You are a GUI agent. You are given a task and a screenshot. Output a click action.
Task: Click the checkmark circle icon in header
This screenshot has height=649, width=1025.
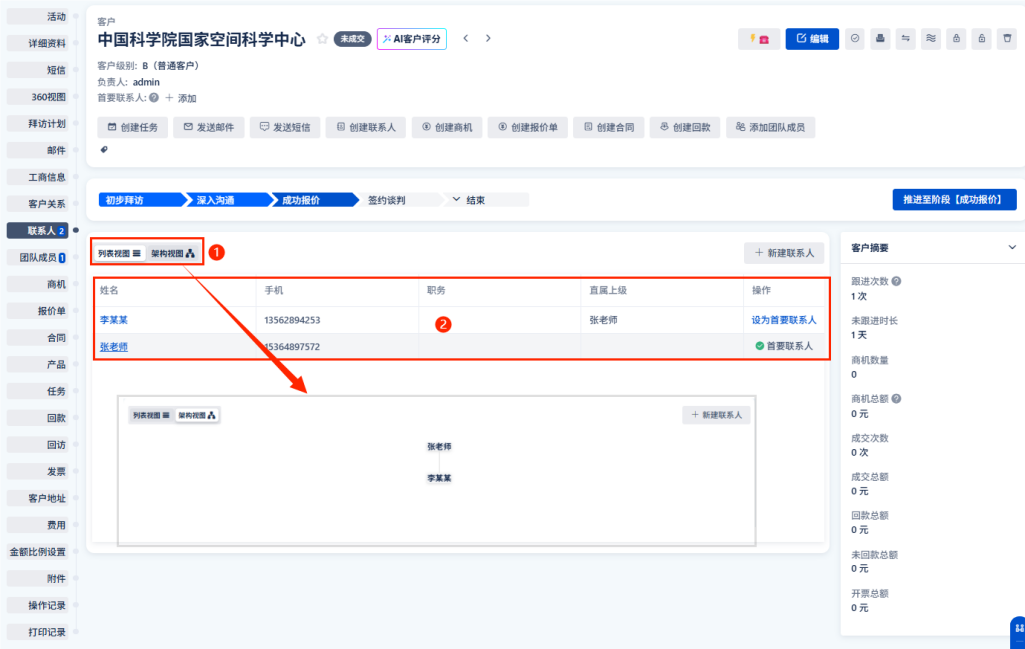tap(855, 39)
